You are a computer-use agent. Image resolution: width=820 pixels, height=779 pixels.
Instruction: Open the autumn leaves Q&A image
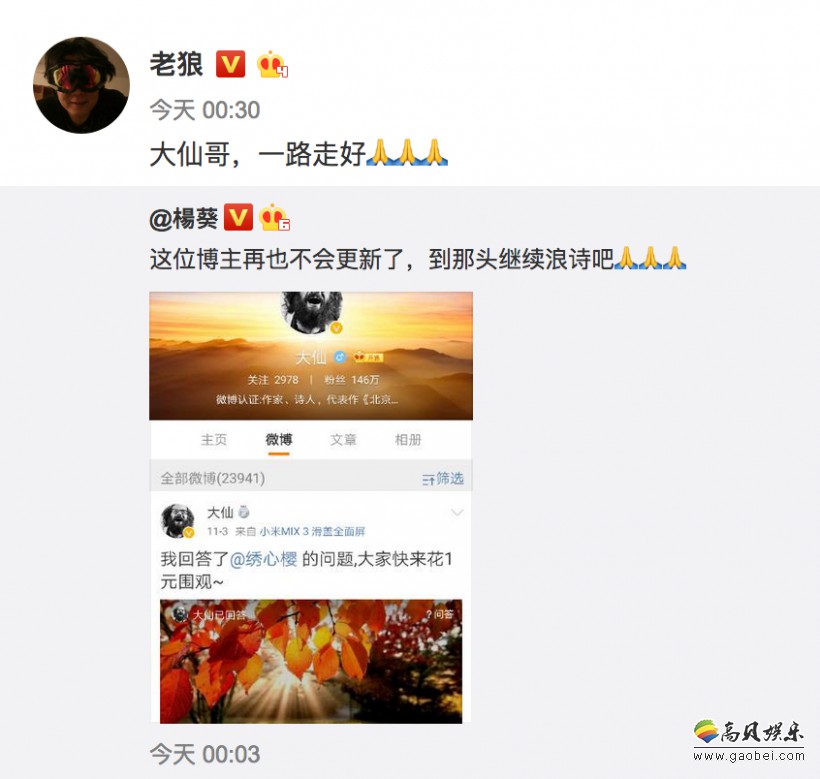[x=311, y=661]
